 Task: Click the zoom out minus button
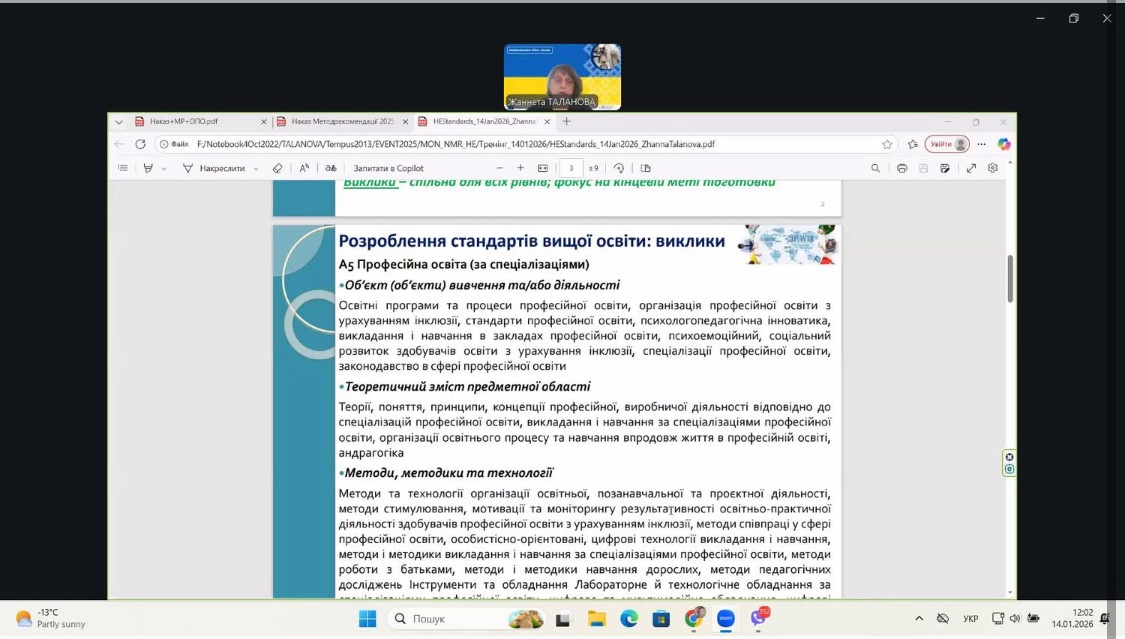point(497,168)
